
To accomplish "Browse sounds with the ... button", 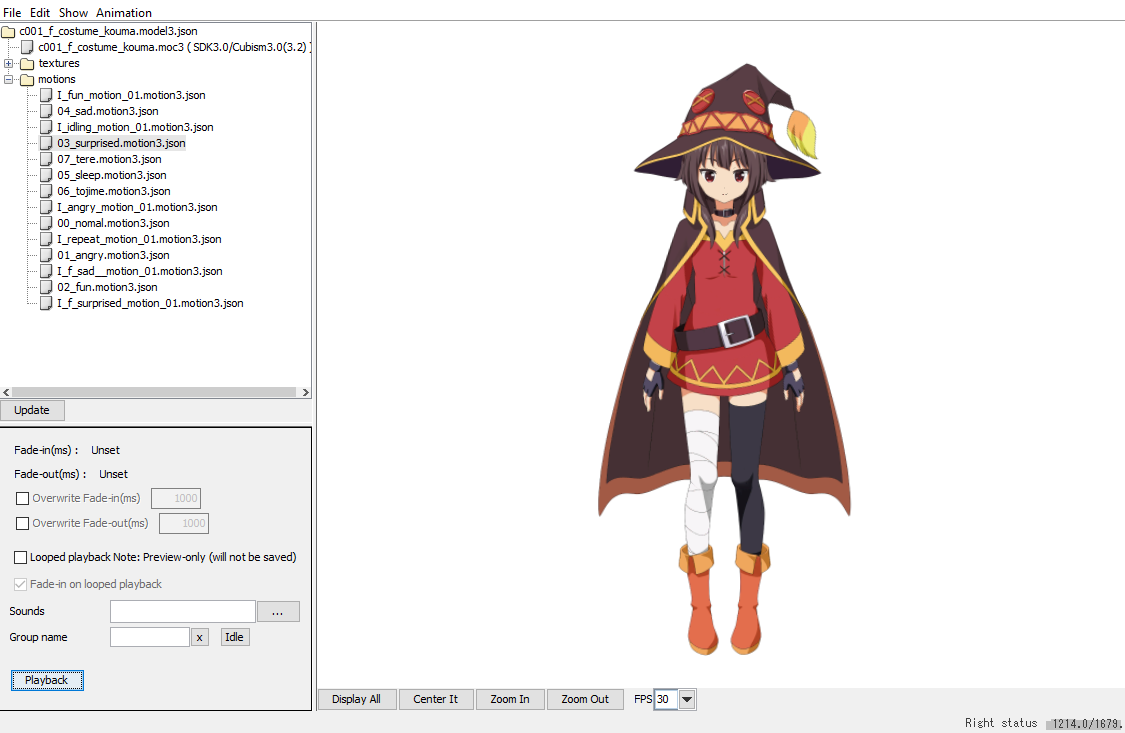I will tap(278, 612).
